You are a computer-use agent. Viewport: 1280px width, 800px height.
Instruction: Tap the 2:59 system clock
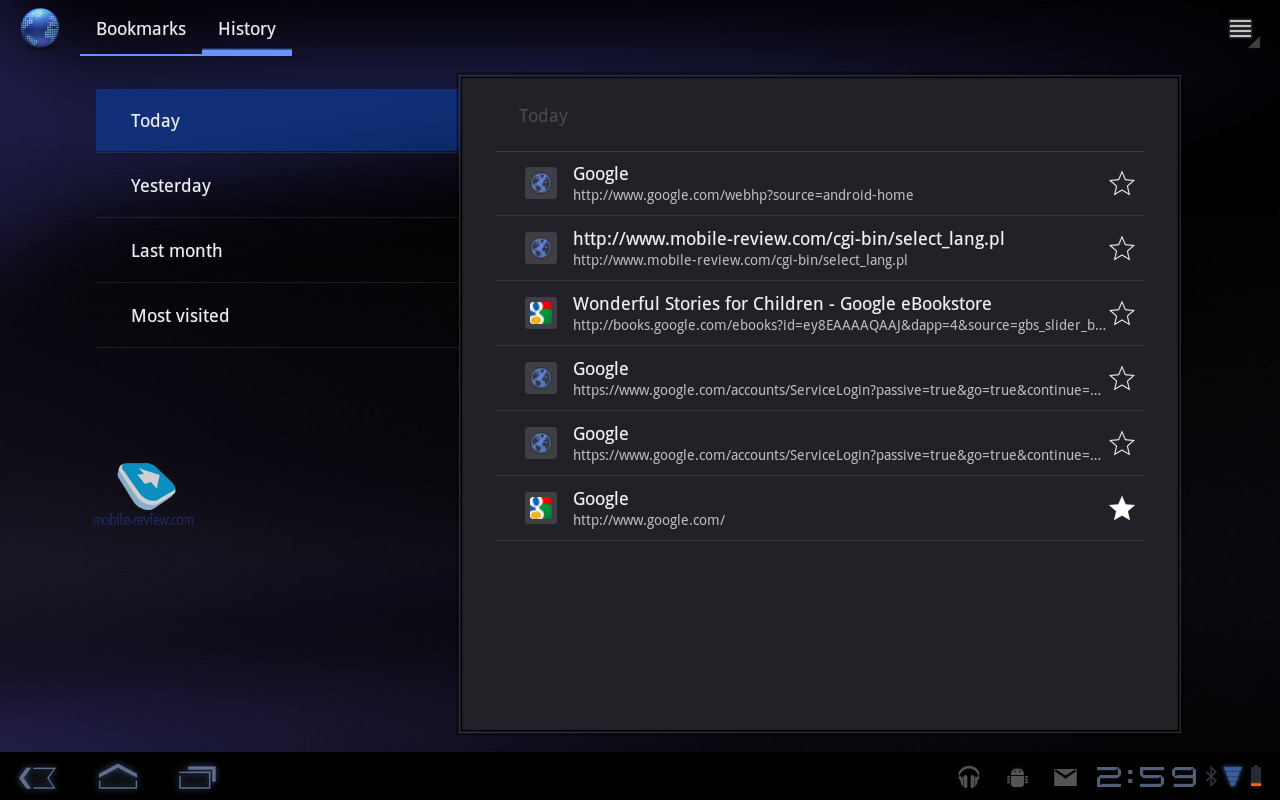[x=1146, y=777]
